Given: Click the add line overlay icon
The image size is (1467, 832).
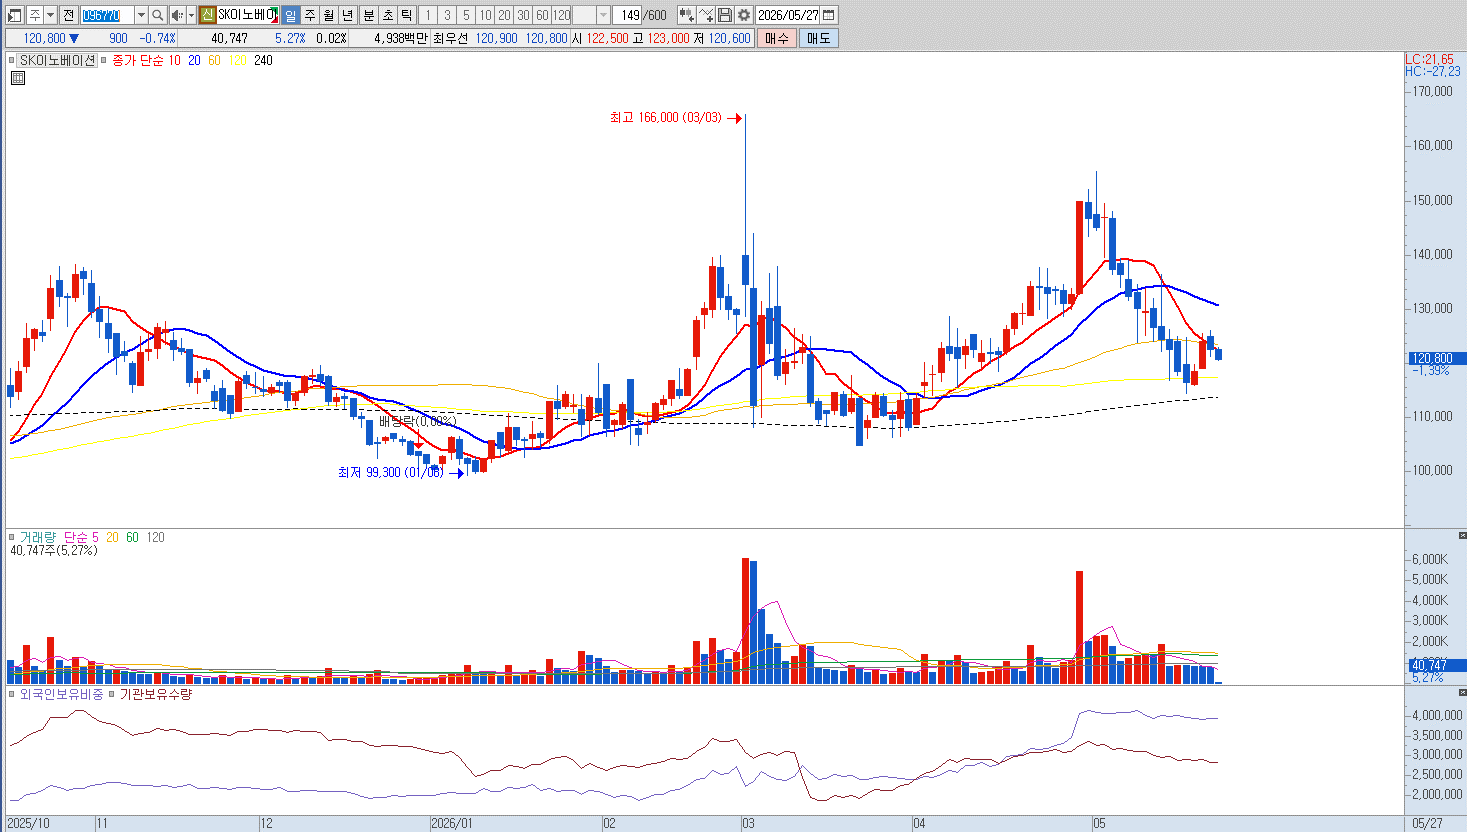Looking at the screenshot, I should click(x=706, y=15).
